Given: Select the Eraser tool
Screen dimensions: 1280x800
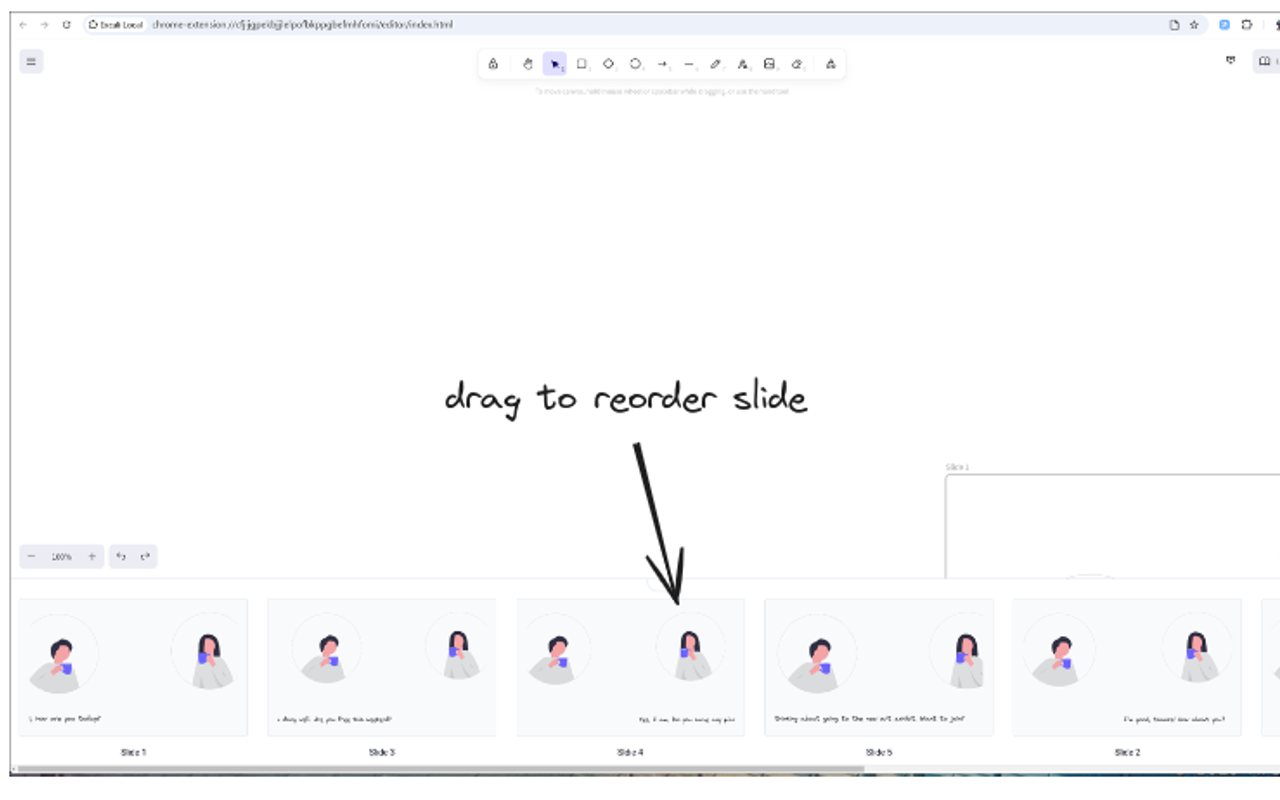Looking at the screenshot, I should (x=797, y=64).
